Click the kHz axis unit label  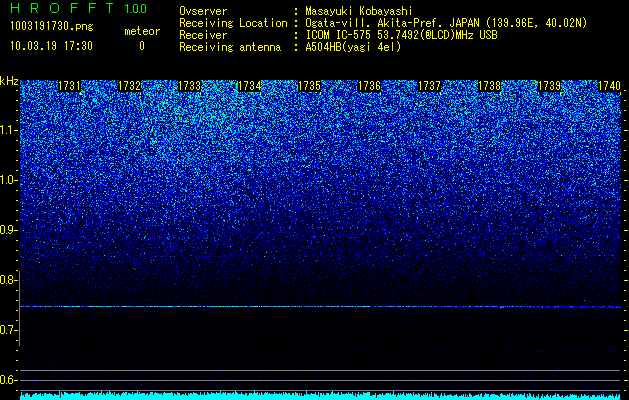[x=9, y=81]
